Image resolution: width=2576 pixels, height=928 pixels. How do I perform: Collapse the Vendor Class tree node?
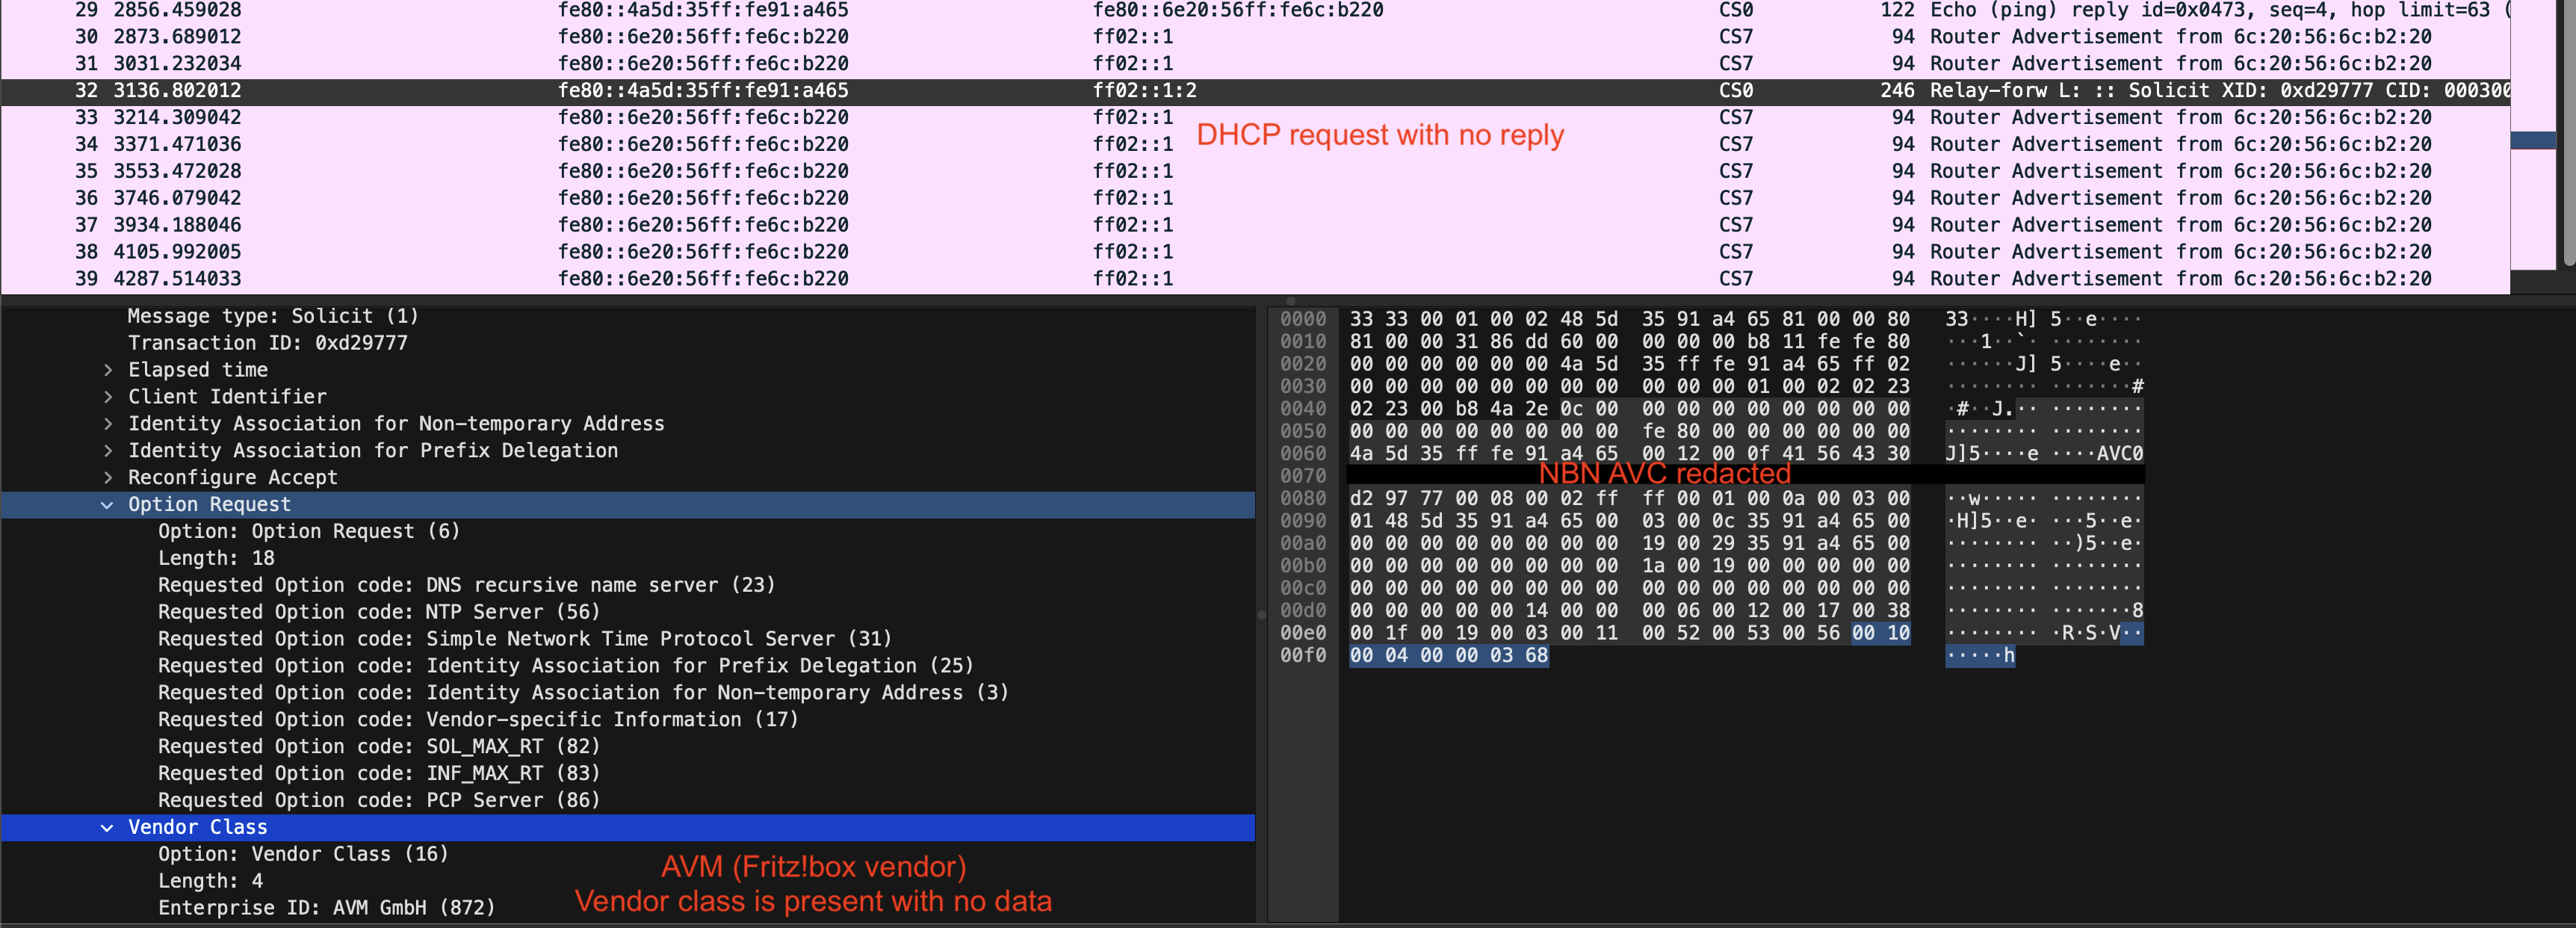[x=108, y=828]
